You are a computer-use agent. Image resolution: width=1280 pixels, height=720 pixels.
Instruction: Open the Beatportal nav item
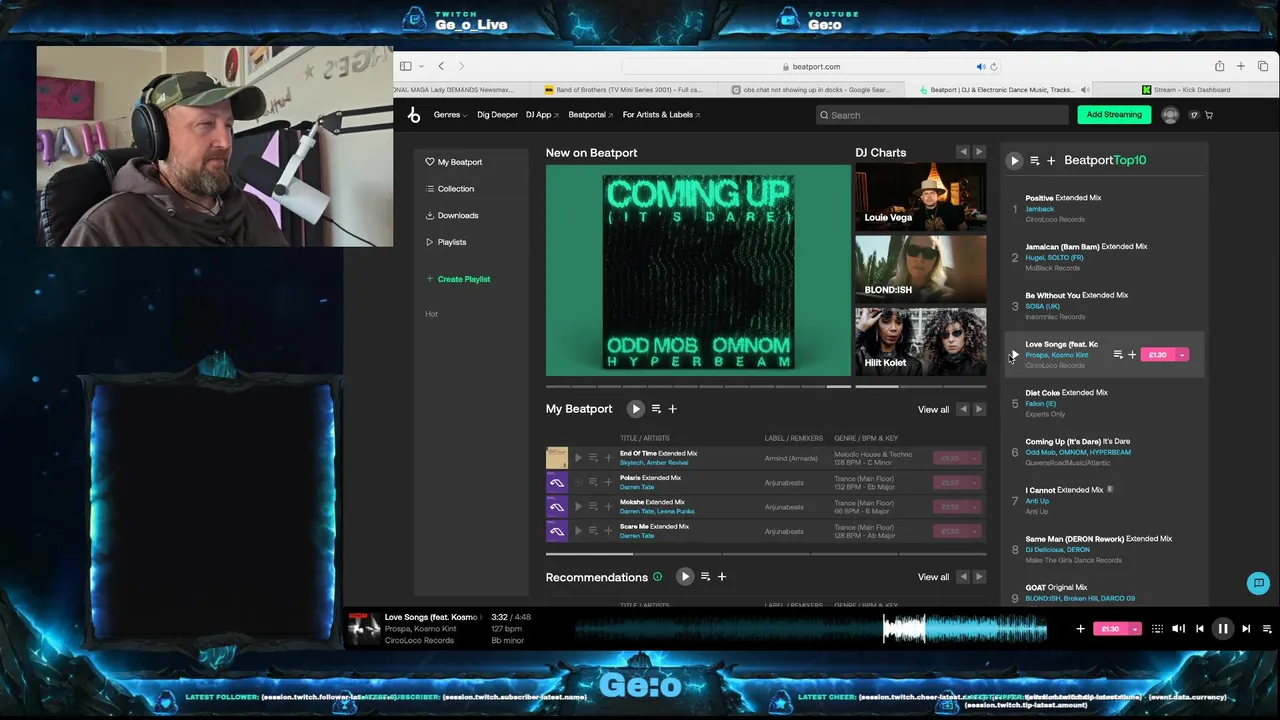pyautogui.click(x=591, y=115)
